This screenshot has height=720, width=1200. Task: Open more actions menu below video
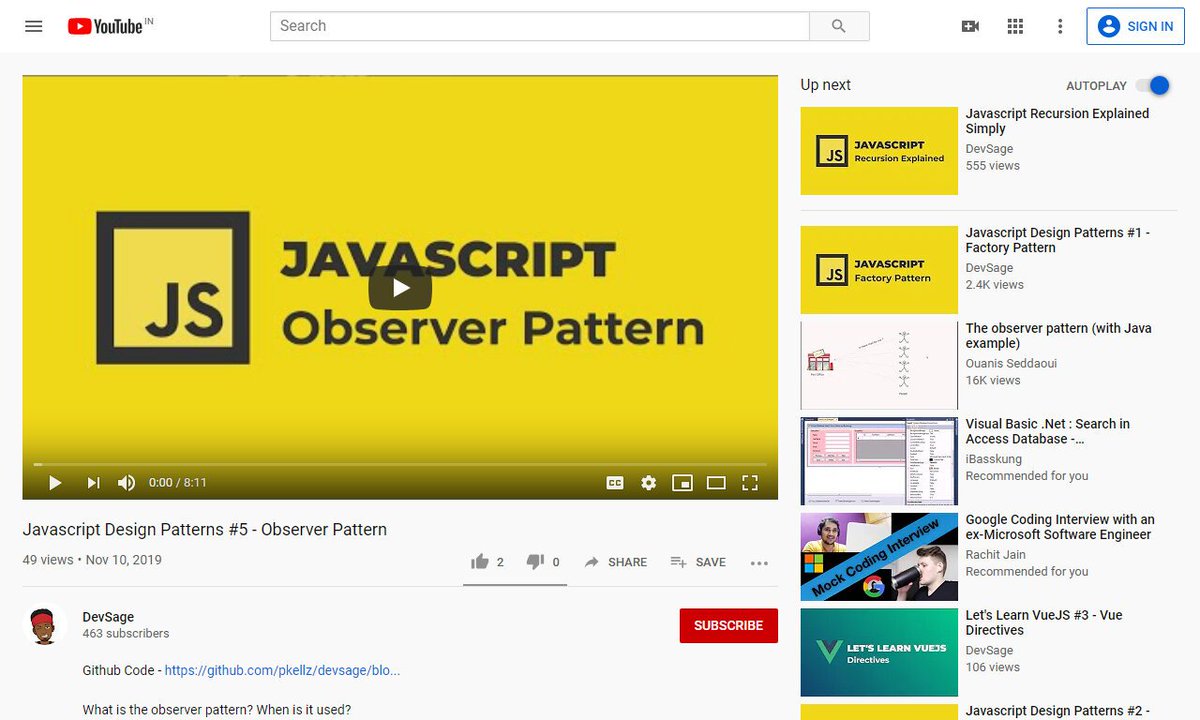point(759,563)
